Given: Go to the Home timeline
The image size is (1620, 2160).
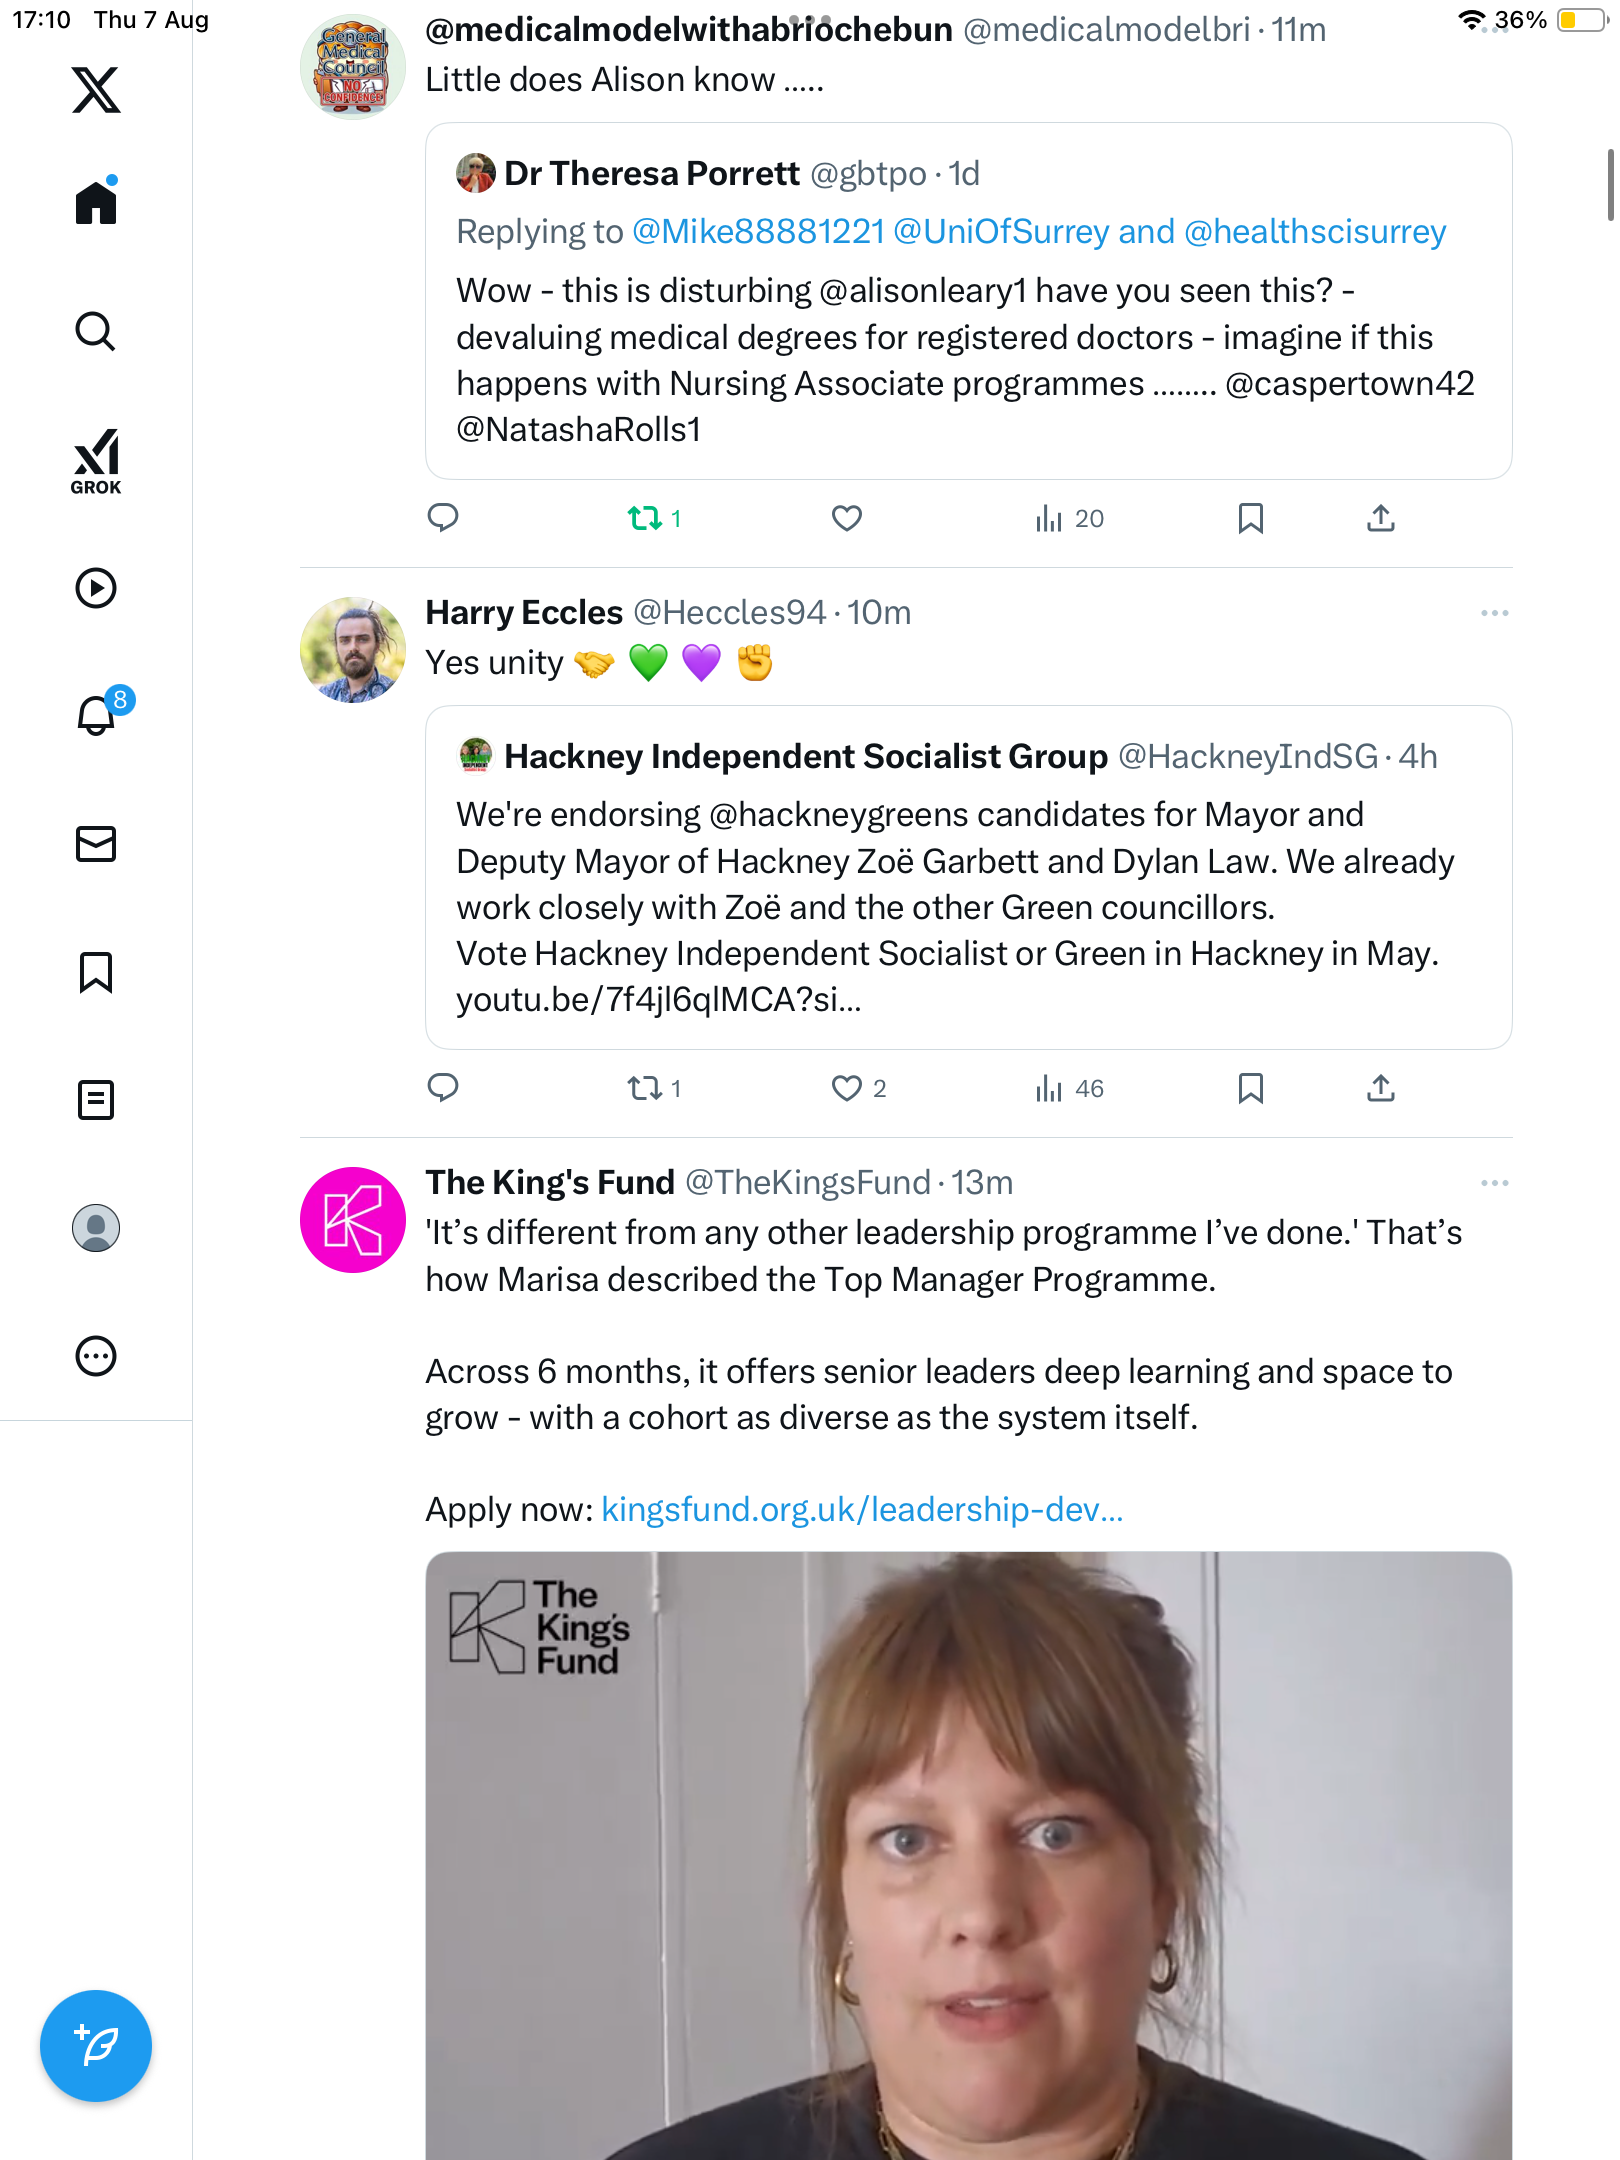Looking at the screenshot, I should (96, 203).
